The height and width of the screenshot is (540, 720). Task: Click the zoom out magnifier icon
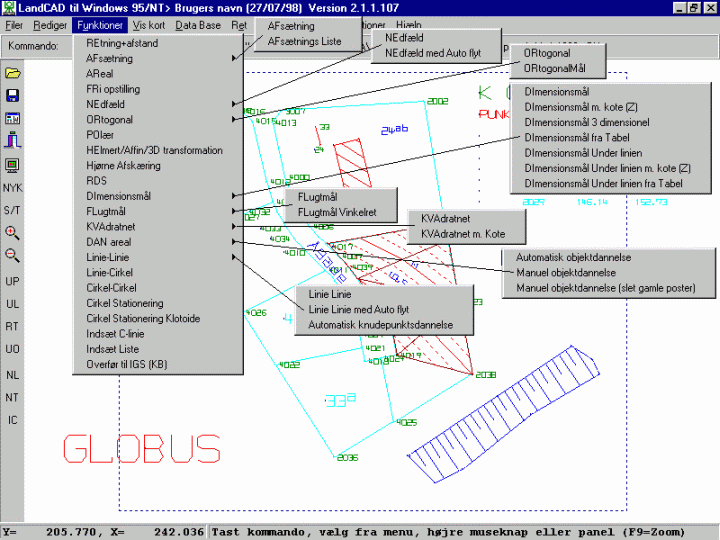(13, 255)
